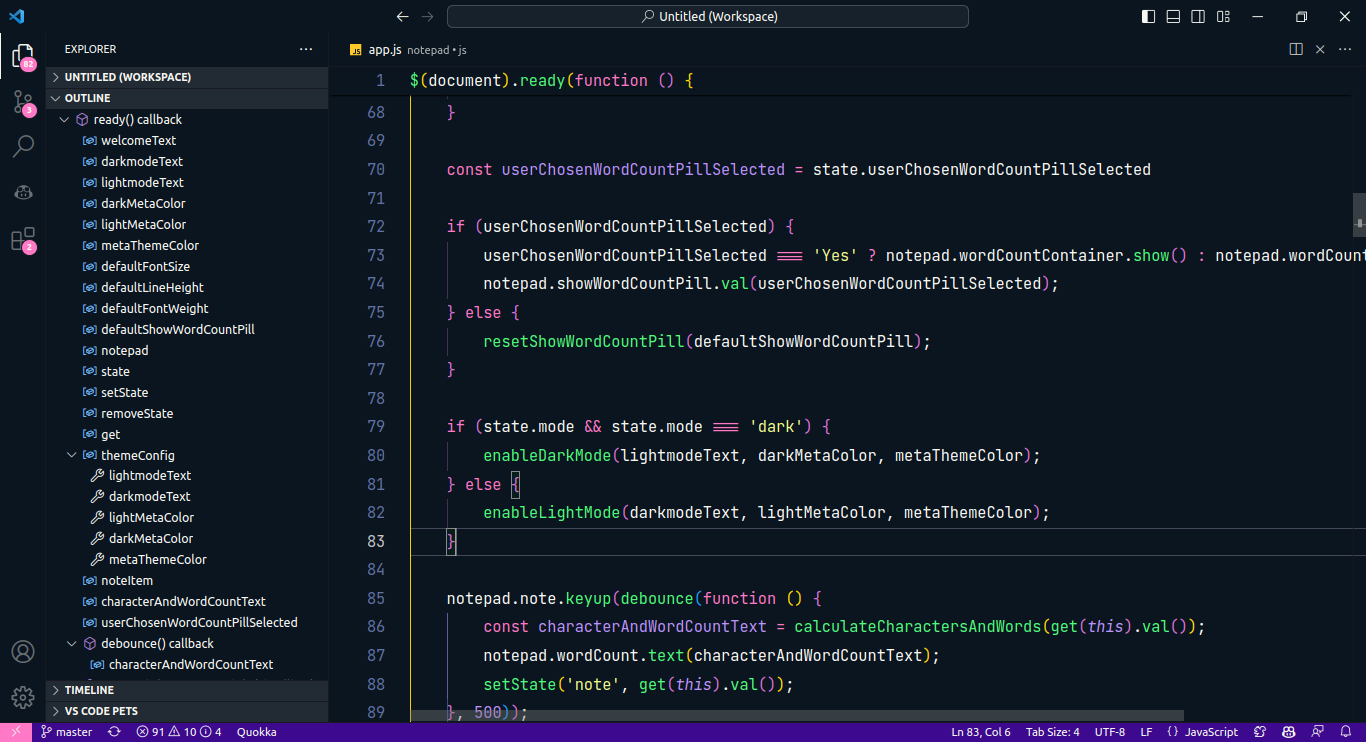Collapse themeConfig outline node
This screenshot has height=742, width=1366.
click(x=72, y=455)
